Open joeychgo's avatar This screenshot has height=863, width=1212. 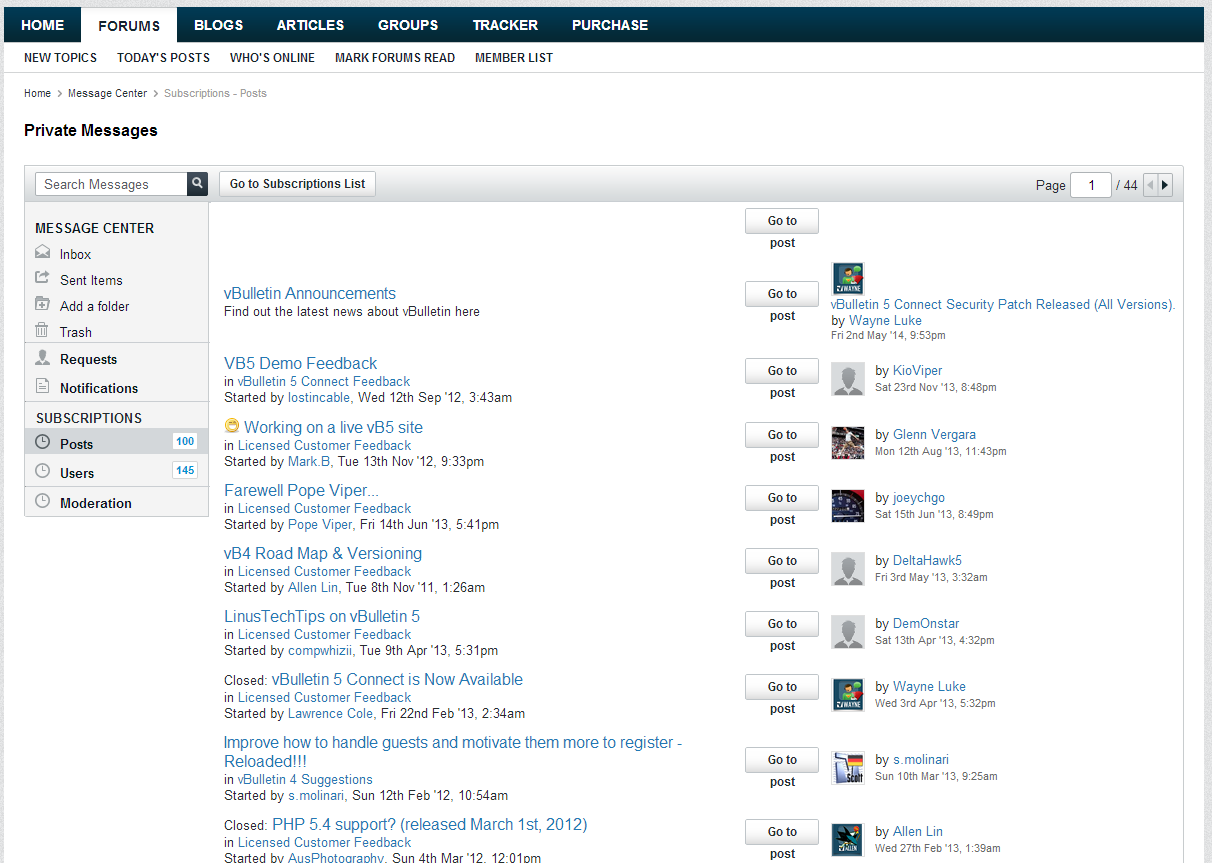pos(848,506)
